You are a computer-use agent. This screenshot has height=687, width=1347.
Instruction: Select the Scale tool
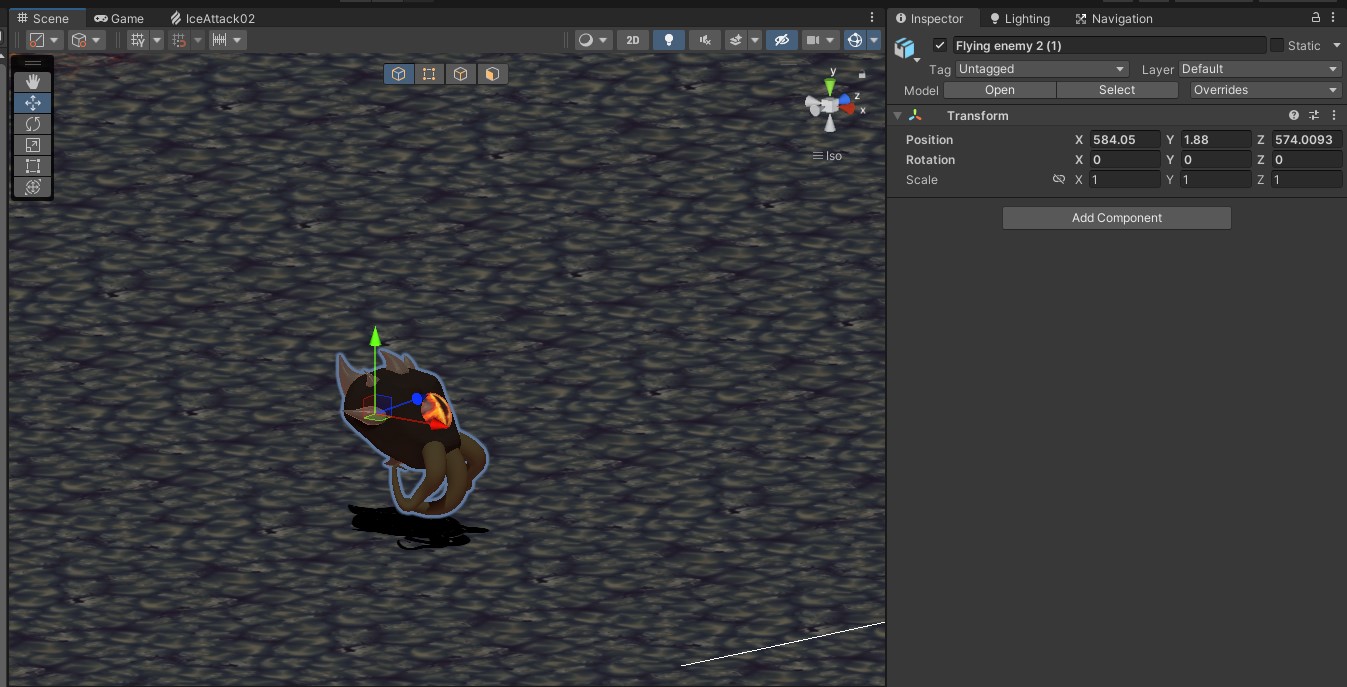[32, 145]
